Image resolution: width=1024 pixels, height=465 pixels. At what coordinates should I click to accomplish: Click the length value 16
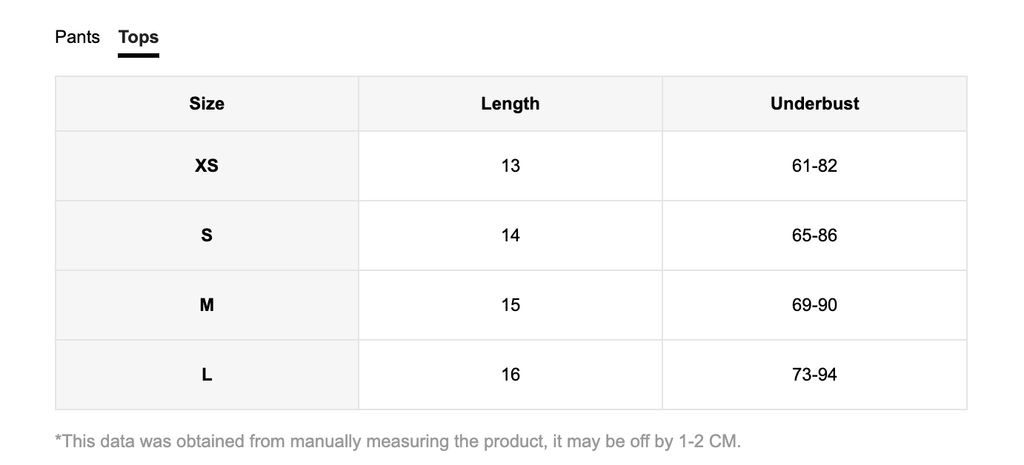click(510, 375)
